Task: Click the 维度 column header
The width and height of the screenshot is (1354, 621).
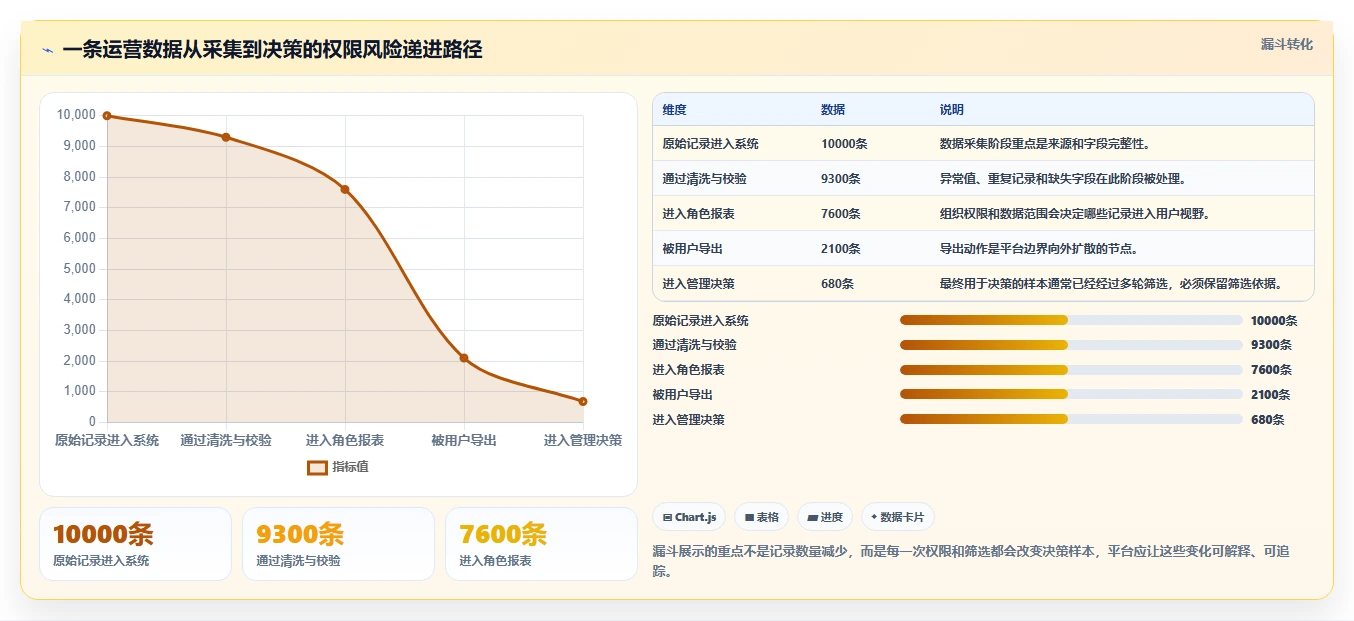Action: point(674,110)
